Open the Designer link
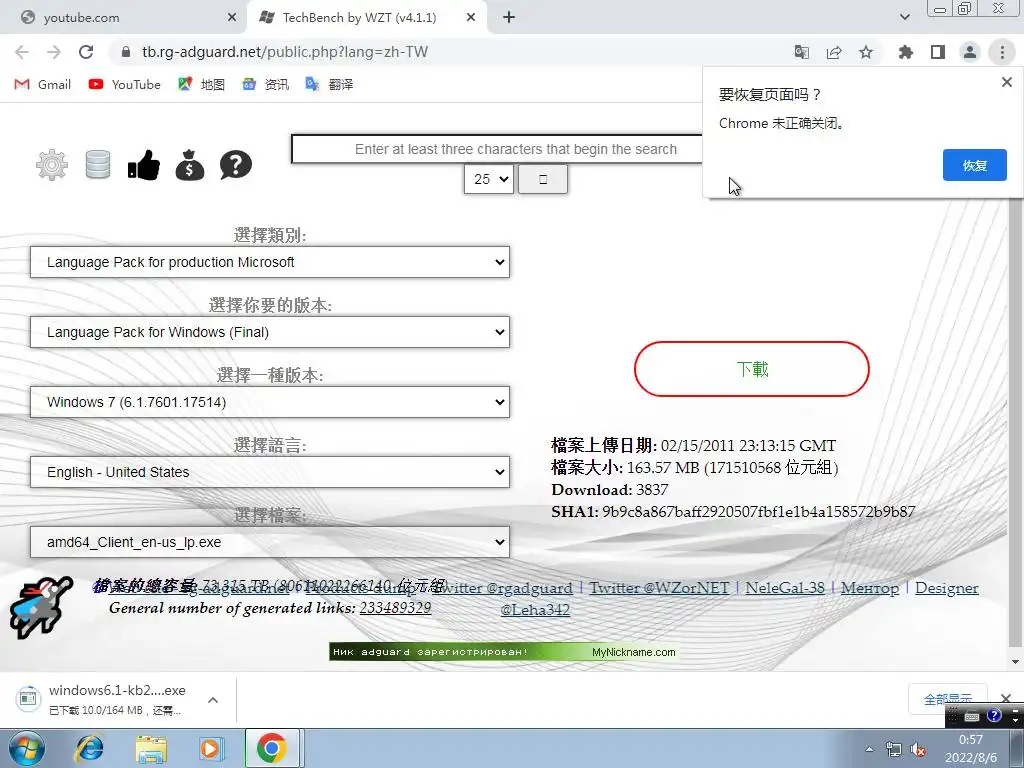 pyautogui.click(x=946, y=588)
